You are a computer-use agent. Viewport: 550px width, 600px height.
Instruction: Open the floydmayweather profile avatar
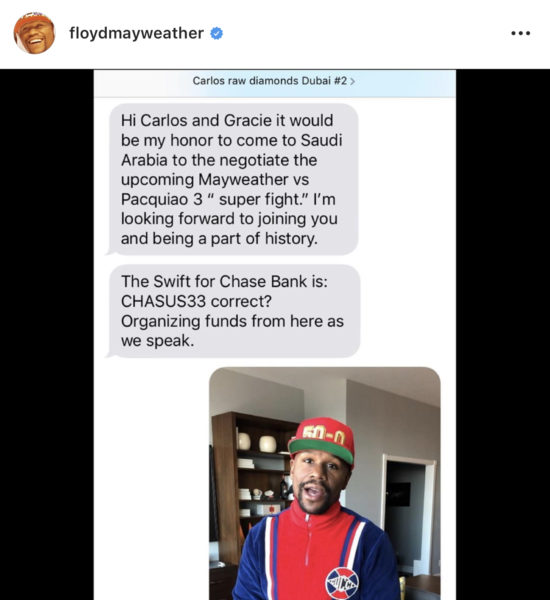(34, 33)
